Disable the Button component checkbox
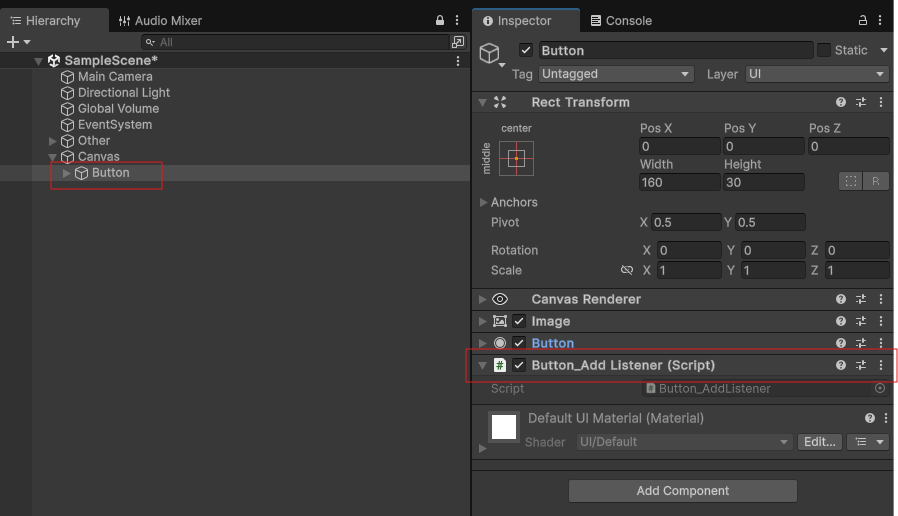Image resolution: width=898 pixels, height=516 pixels. pyautogui.click(x=519, y=343)
